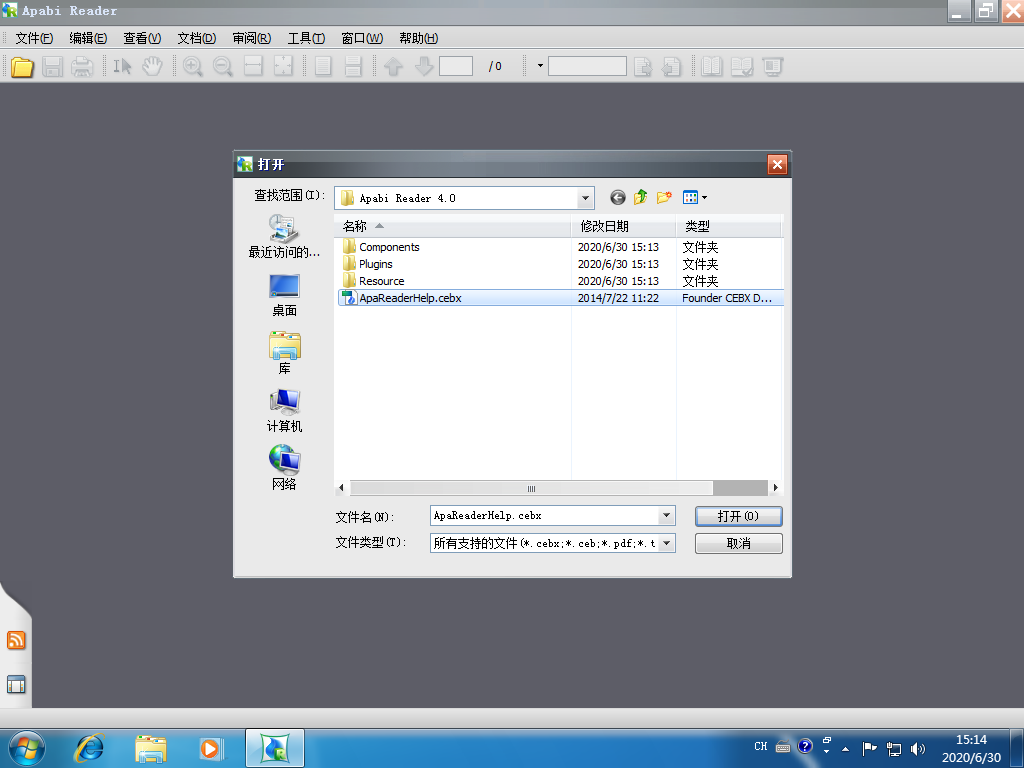Image resolution: width=1024 pixels, height=768 pixels.
Task: Click the full screen presentation icon
Action: (x=772, y=67)
